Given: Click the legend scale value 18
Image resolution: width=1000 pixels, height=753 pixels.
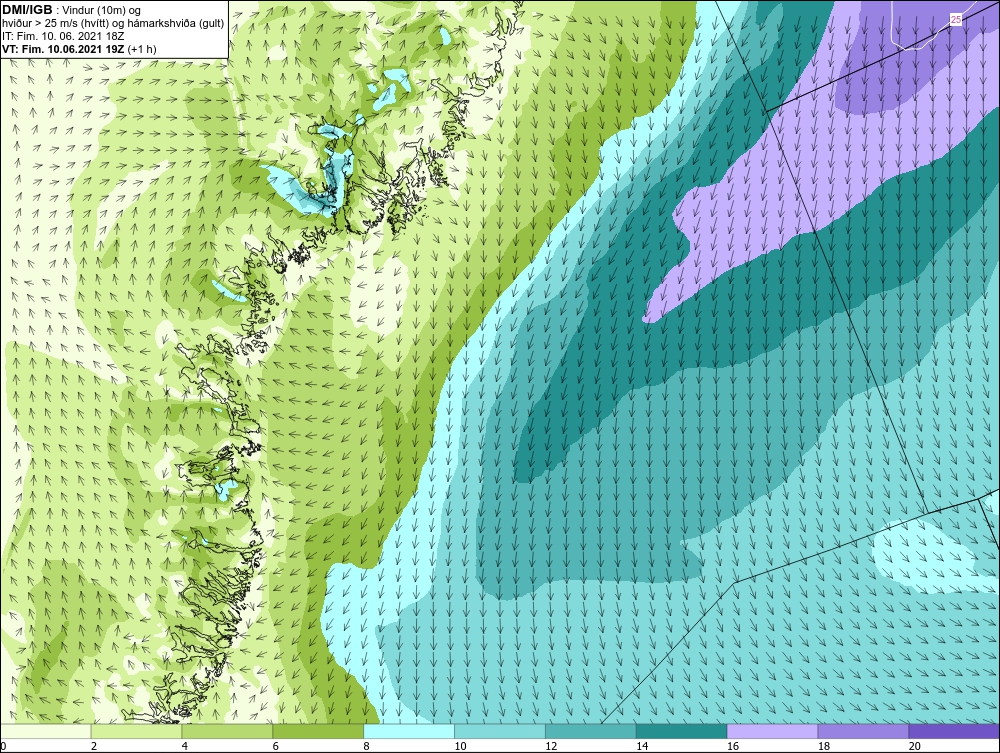Looking at the screenshot, I should pos(823,746).
